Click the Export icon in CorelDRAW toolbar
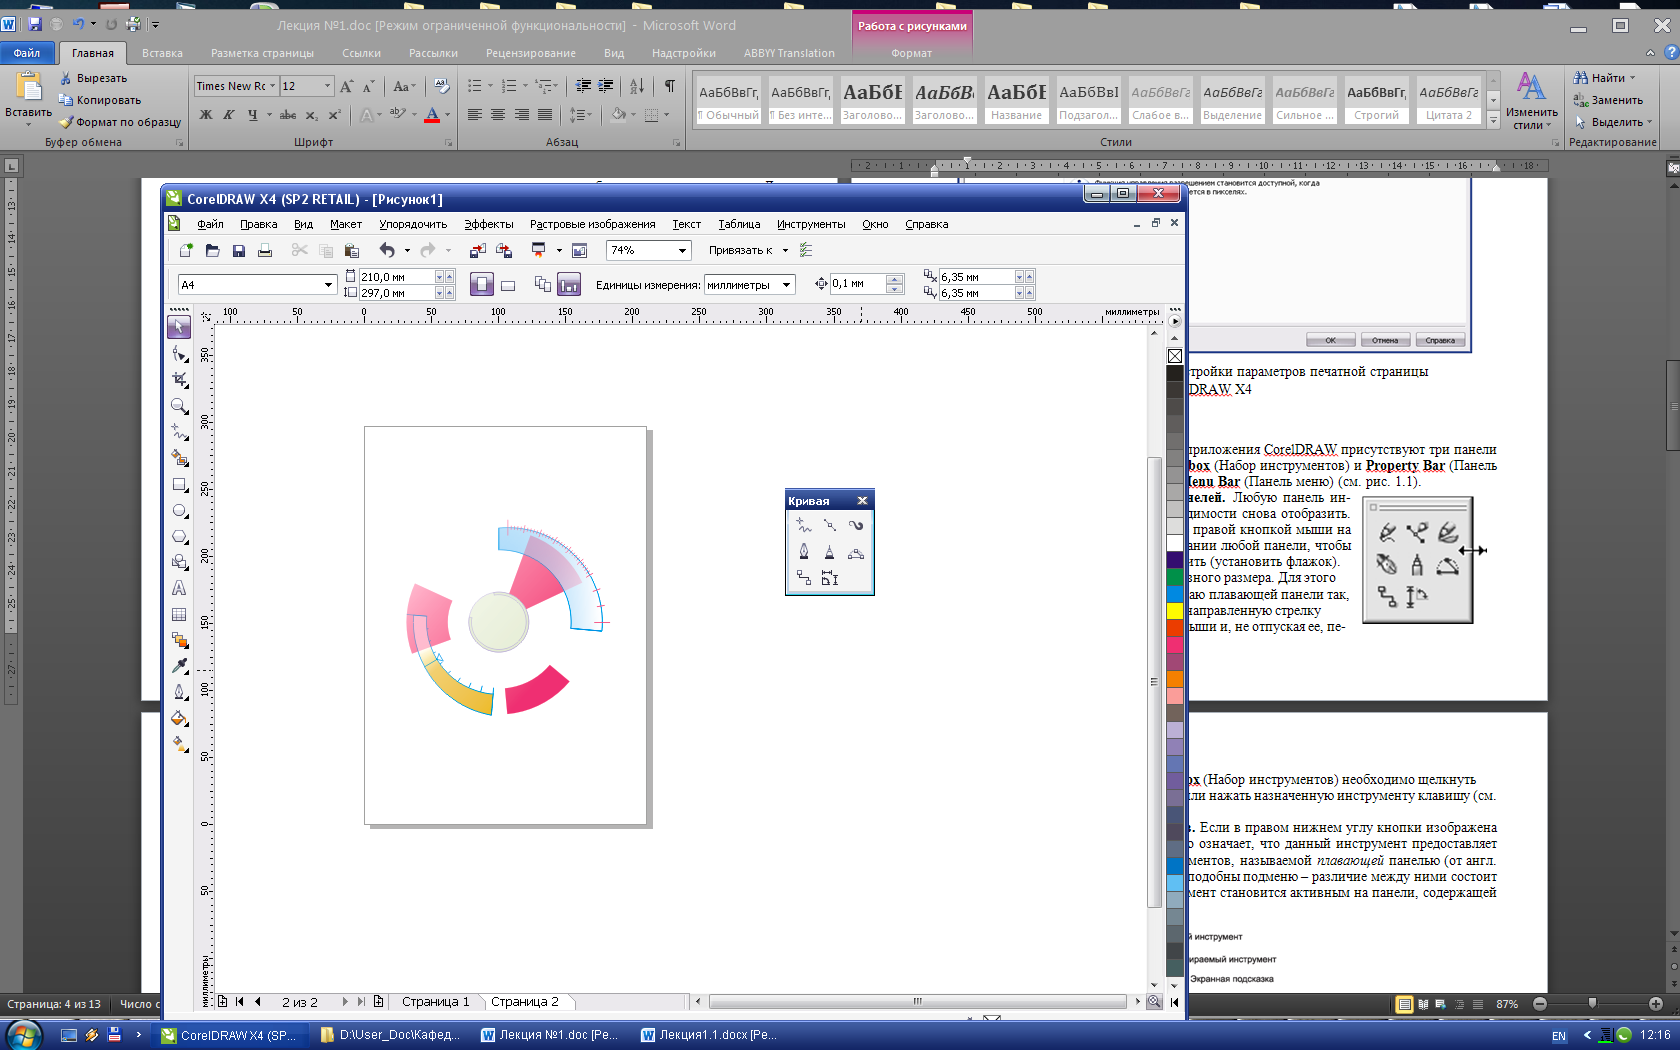 pyautogui.click(x=503, y=250)
